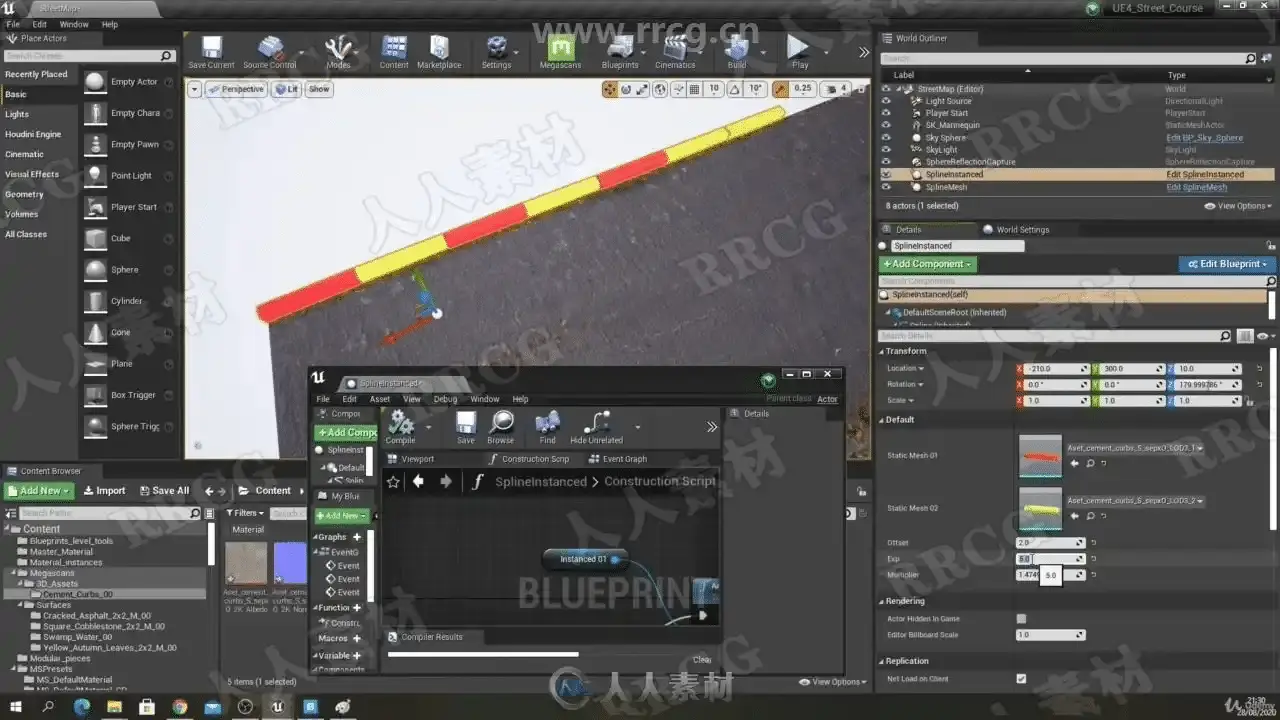Open the Static Mesh 01 asset dropdown
The image size is (1280, 720).
coord(1136,448)
